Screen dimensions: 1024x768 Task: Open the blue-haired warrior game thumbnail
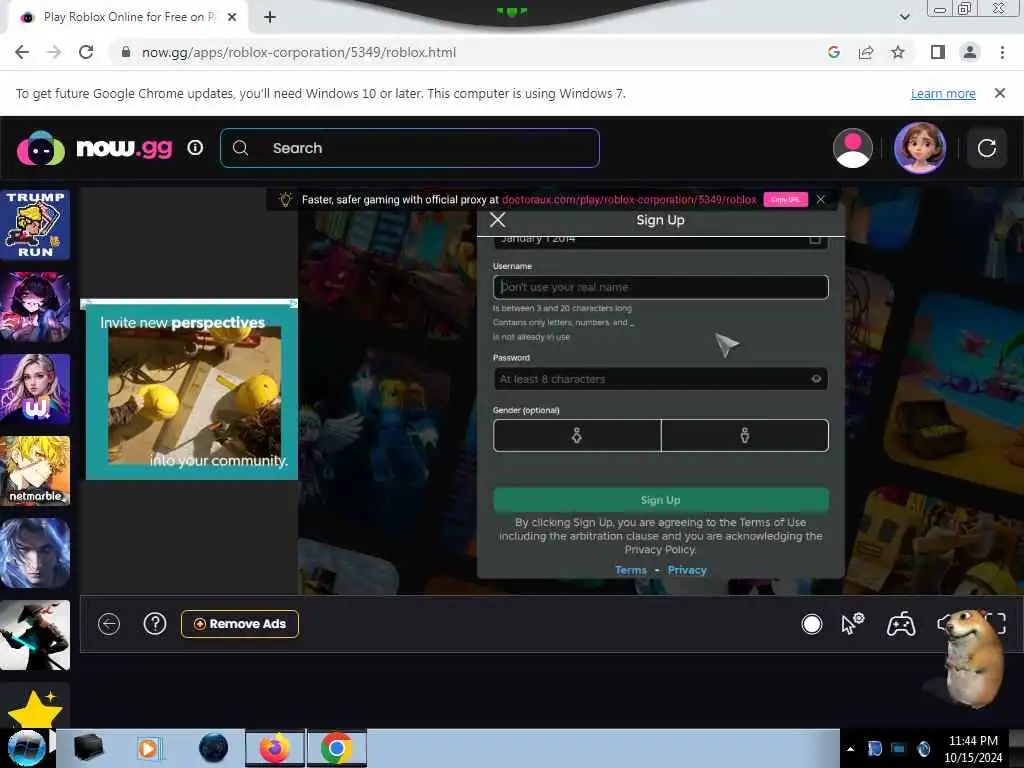point(35,553)
